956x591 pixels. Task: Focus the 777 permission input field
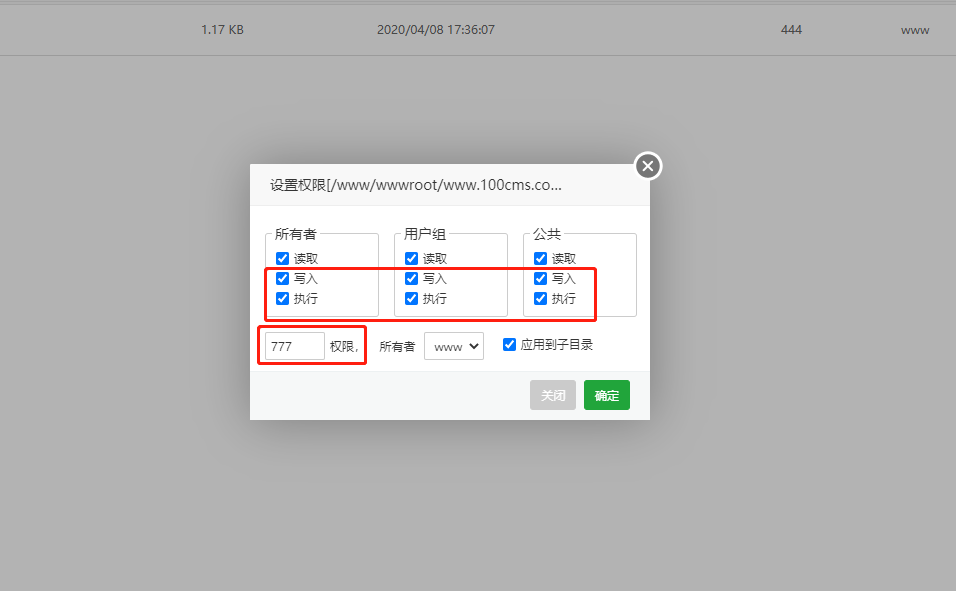(x=295, y=346)
